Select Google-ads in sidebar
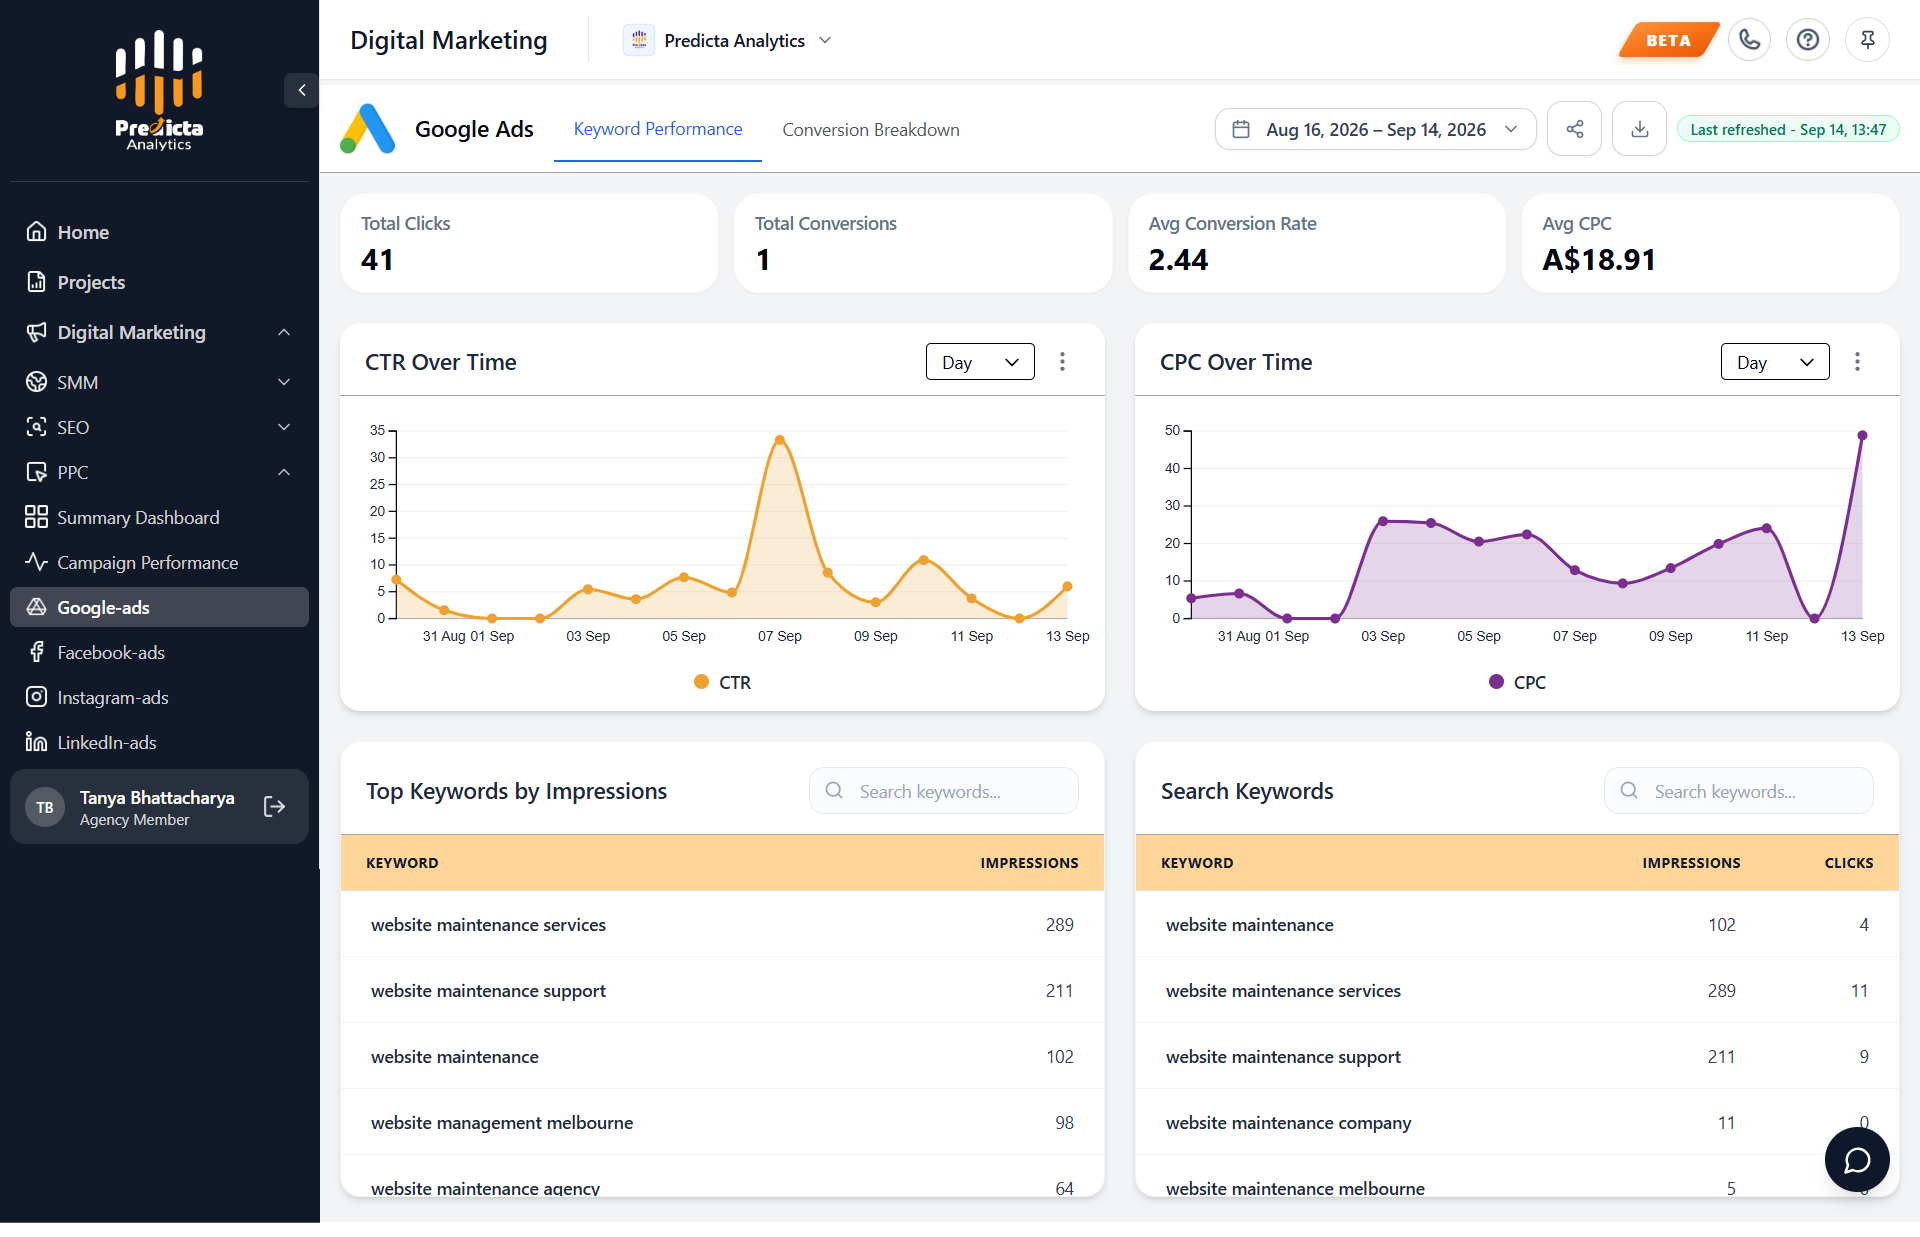Viewport: 1920px width, 1237px height. 160,607
